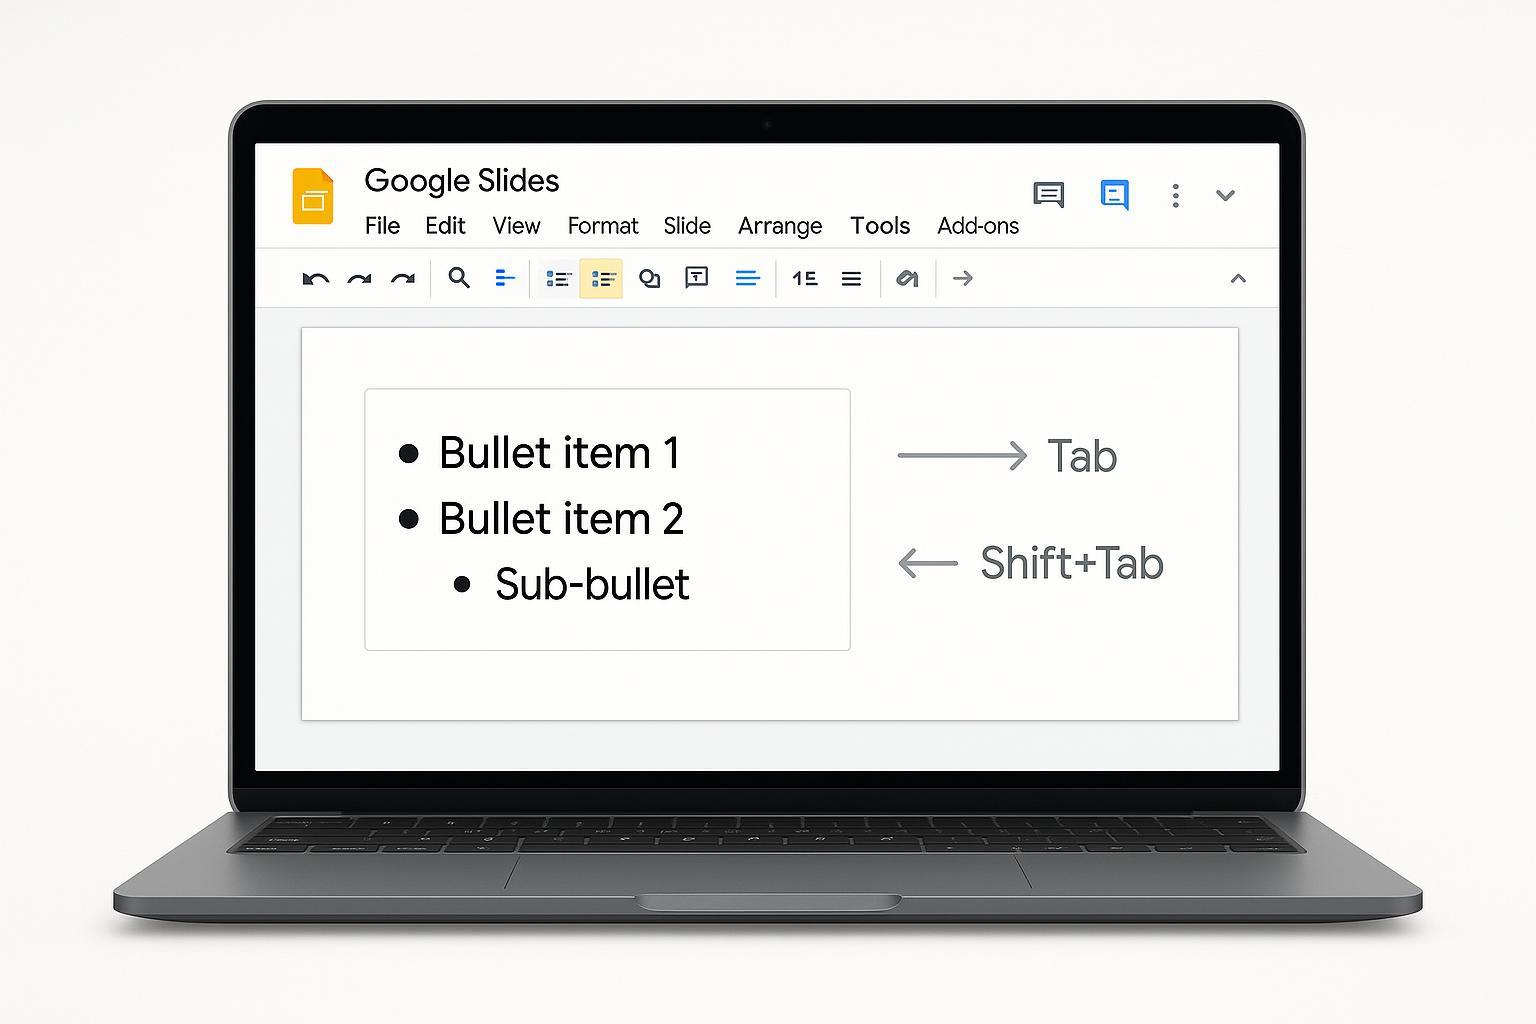The width and height of the screenshot is (1536, 1024).
Task: Open the Format menu
Action: pos(602,226)
